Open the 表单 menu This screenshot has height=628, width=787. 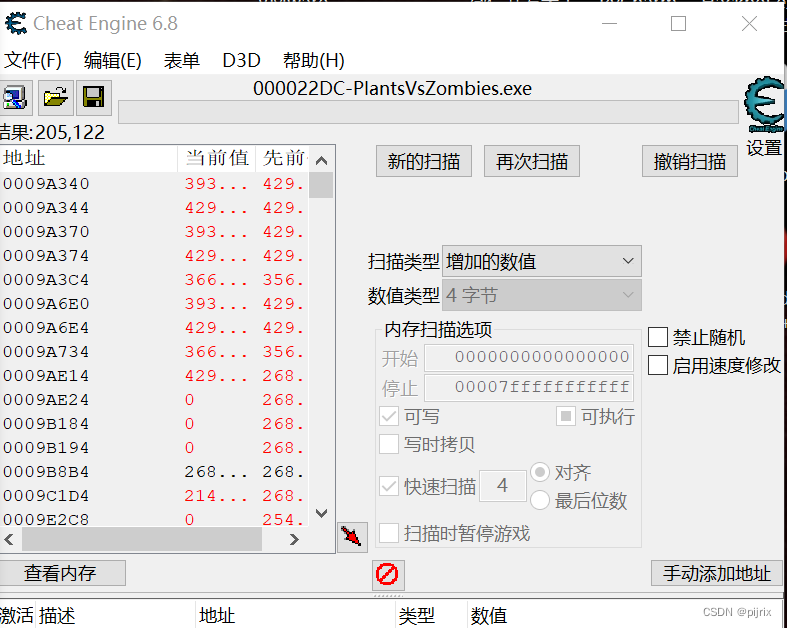click(182, 61)
